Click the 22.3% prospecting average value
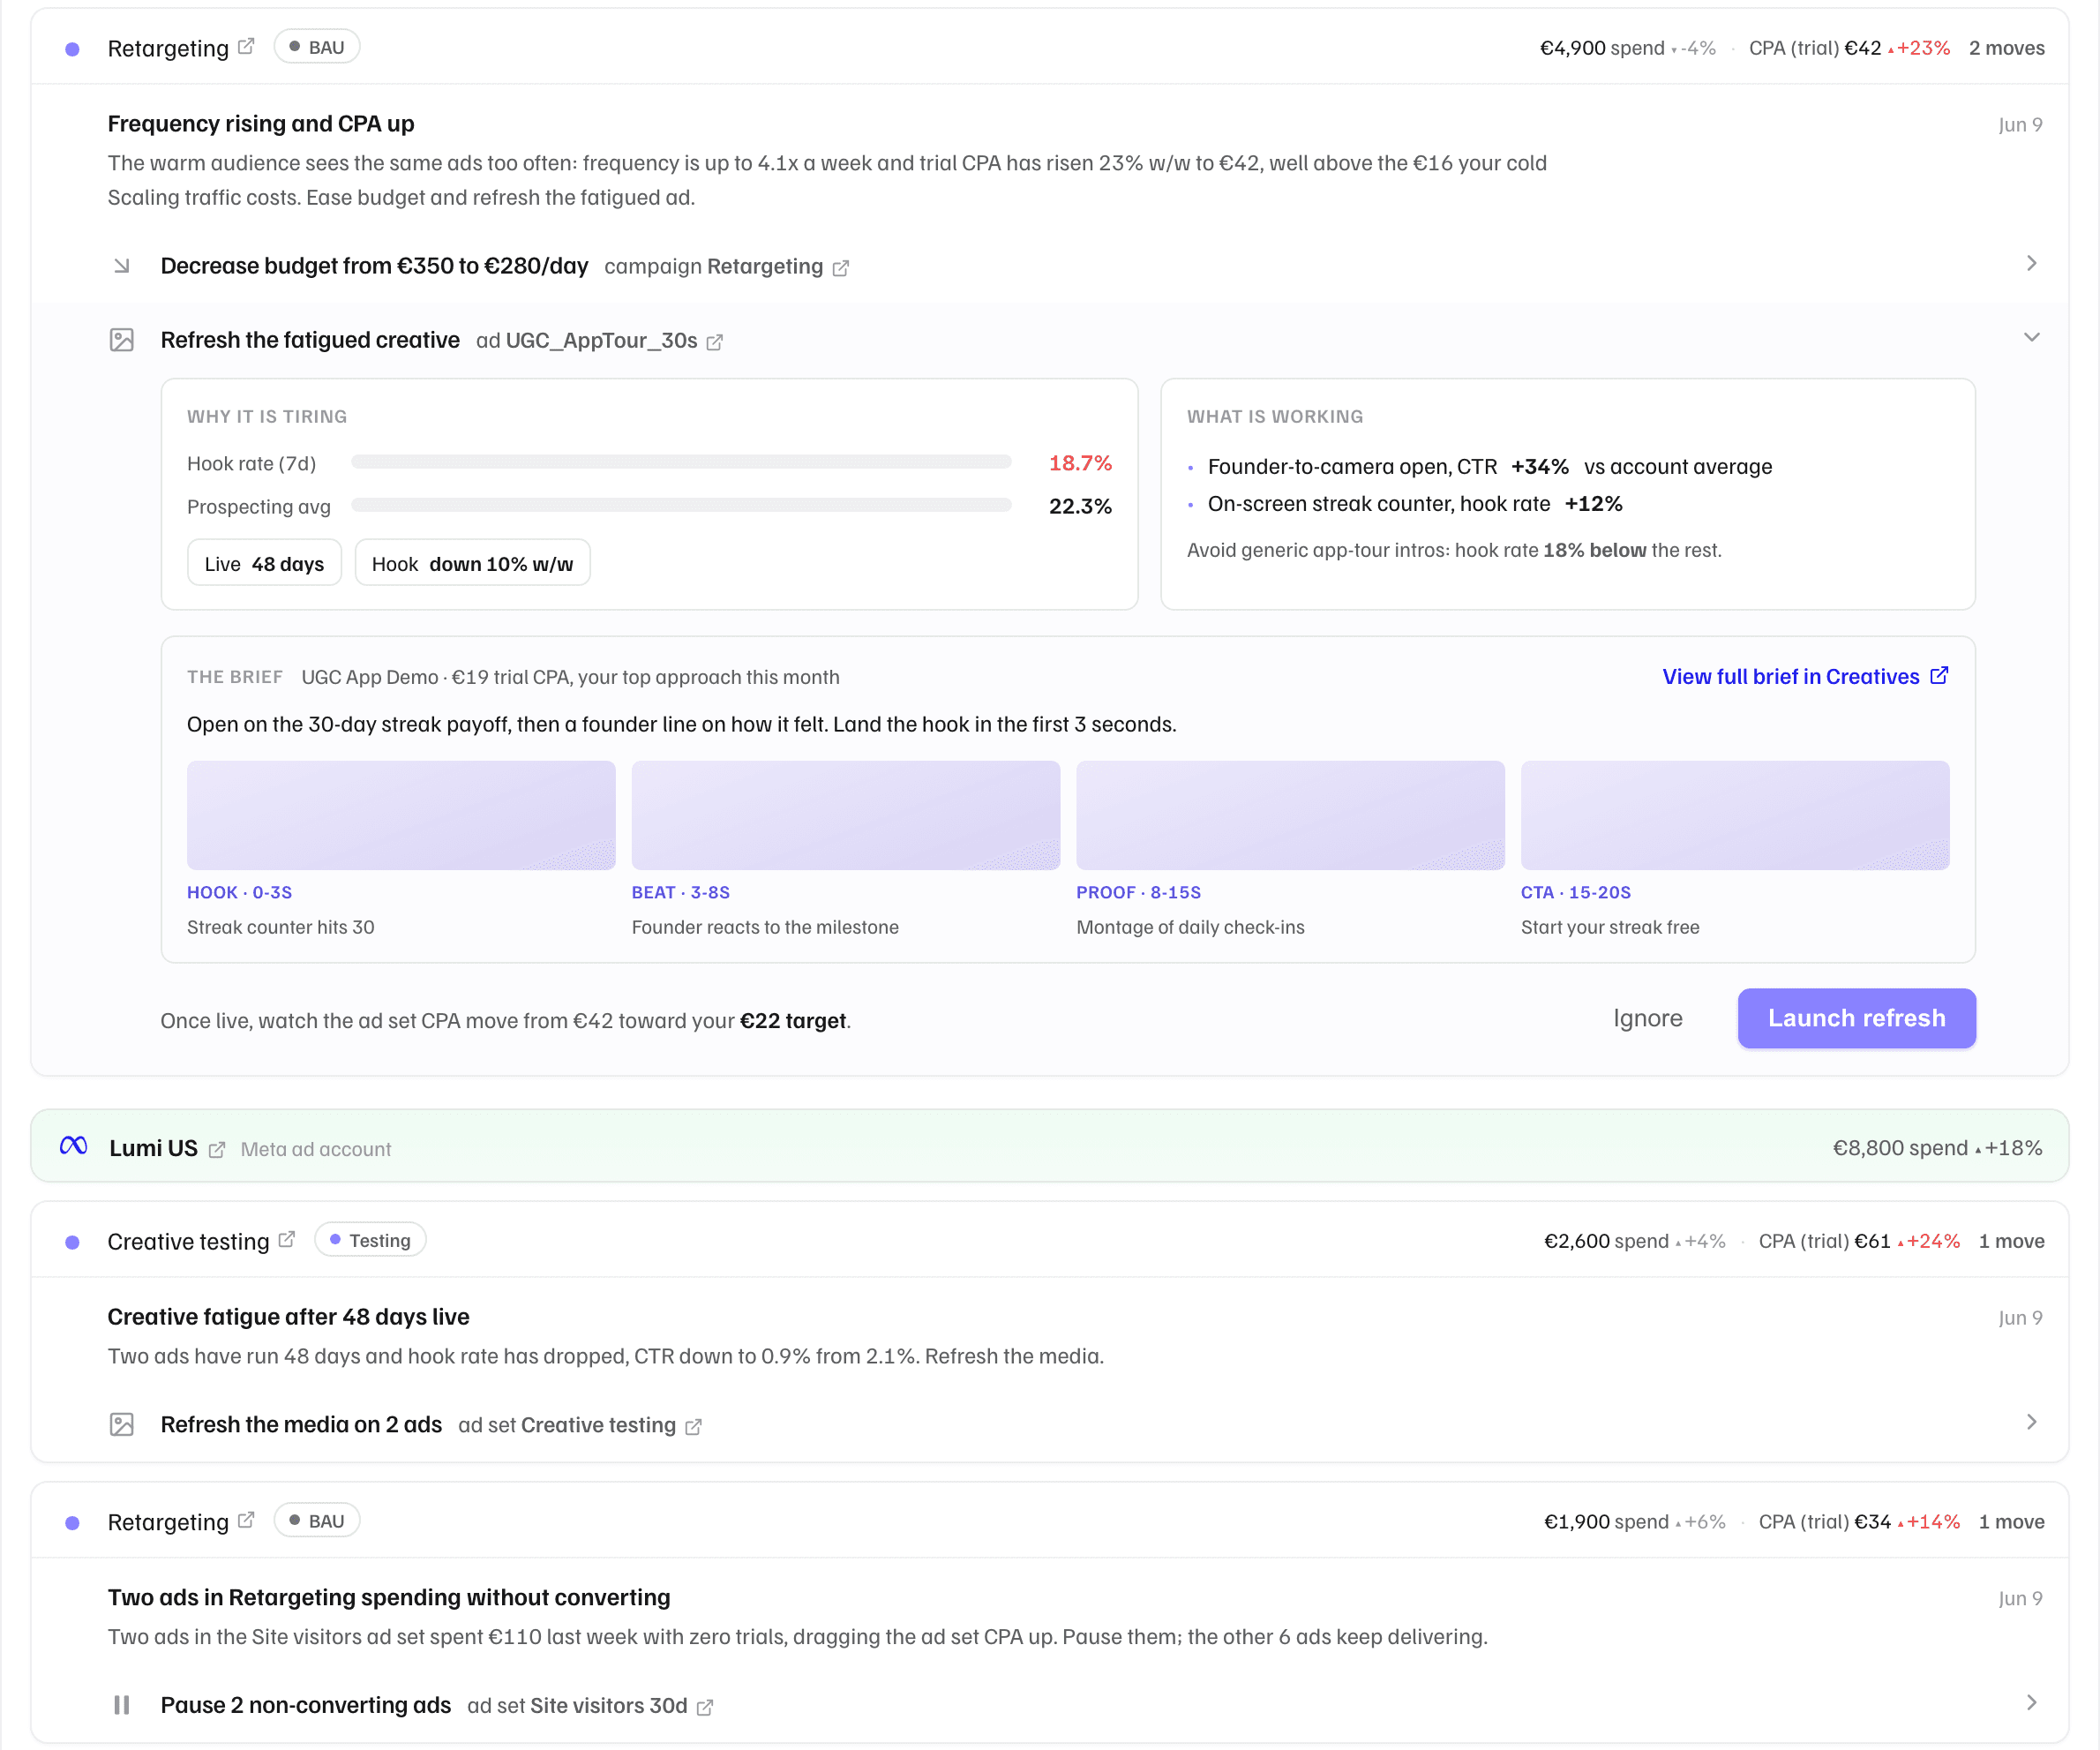The height and width of the screenshot is (1750, 2100). click(1080, 506)
